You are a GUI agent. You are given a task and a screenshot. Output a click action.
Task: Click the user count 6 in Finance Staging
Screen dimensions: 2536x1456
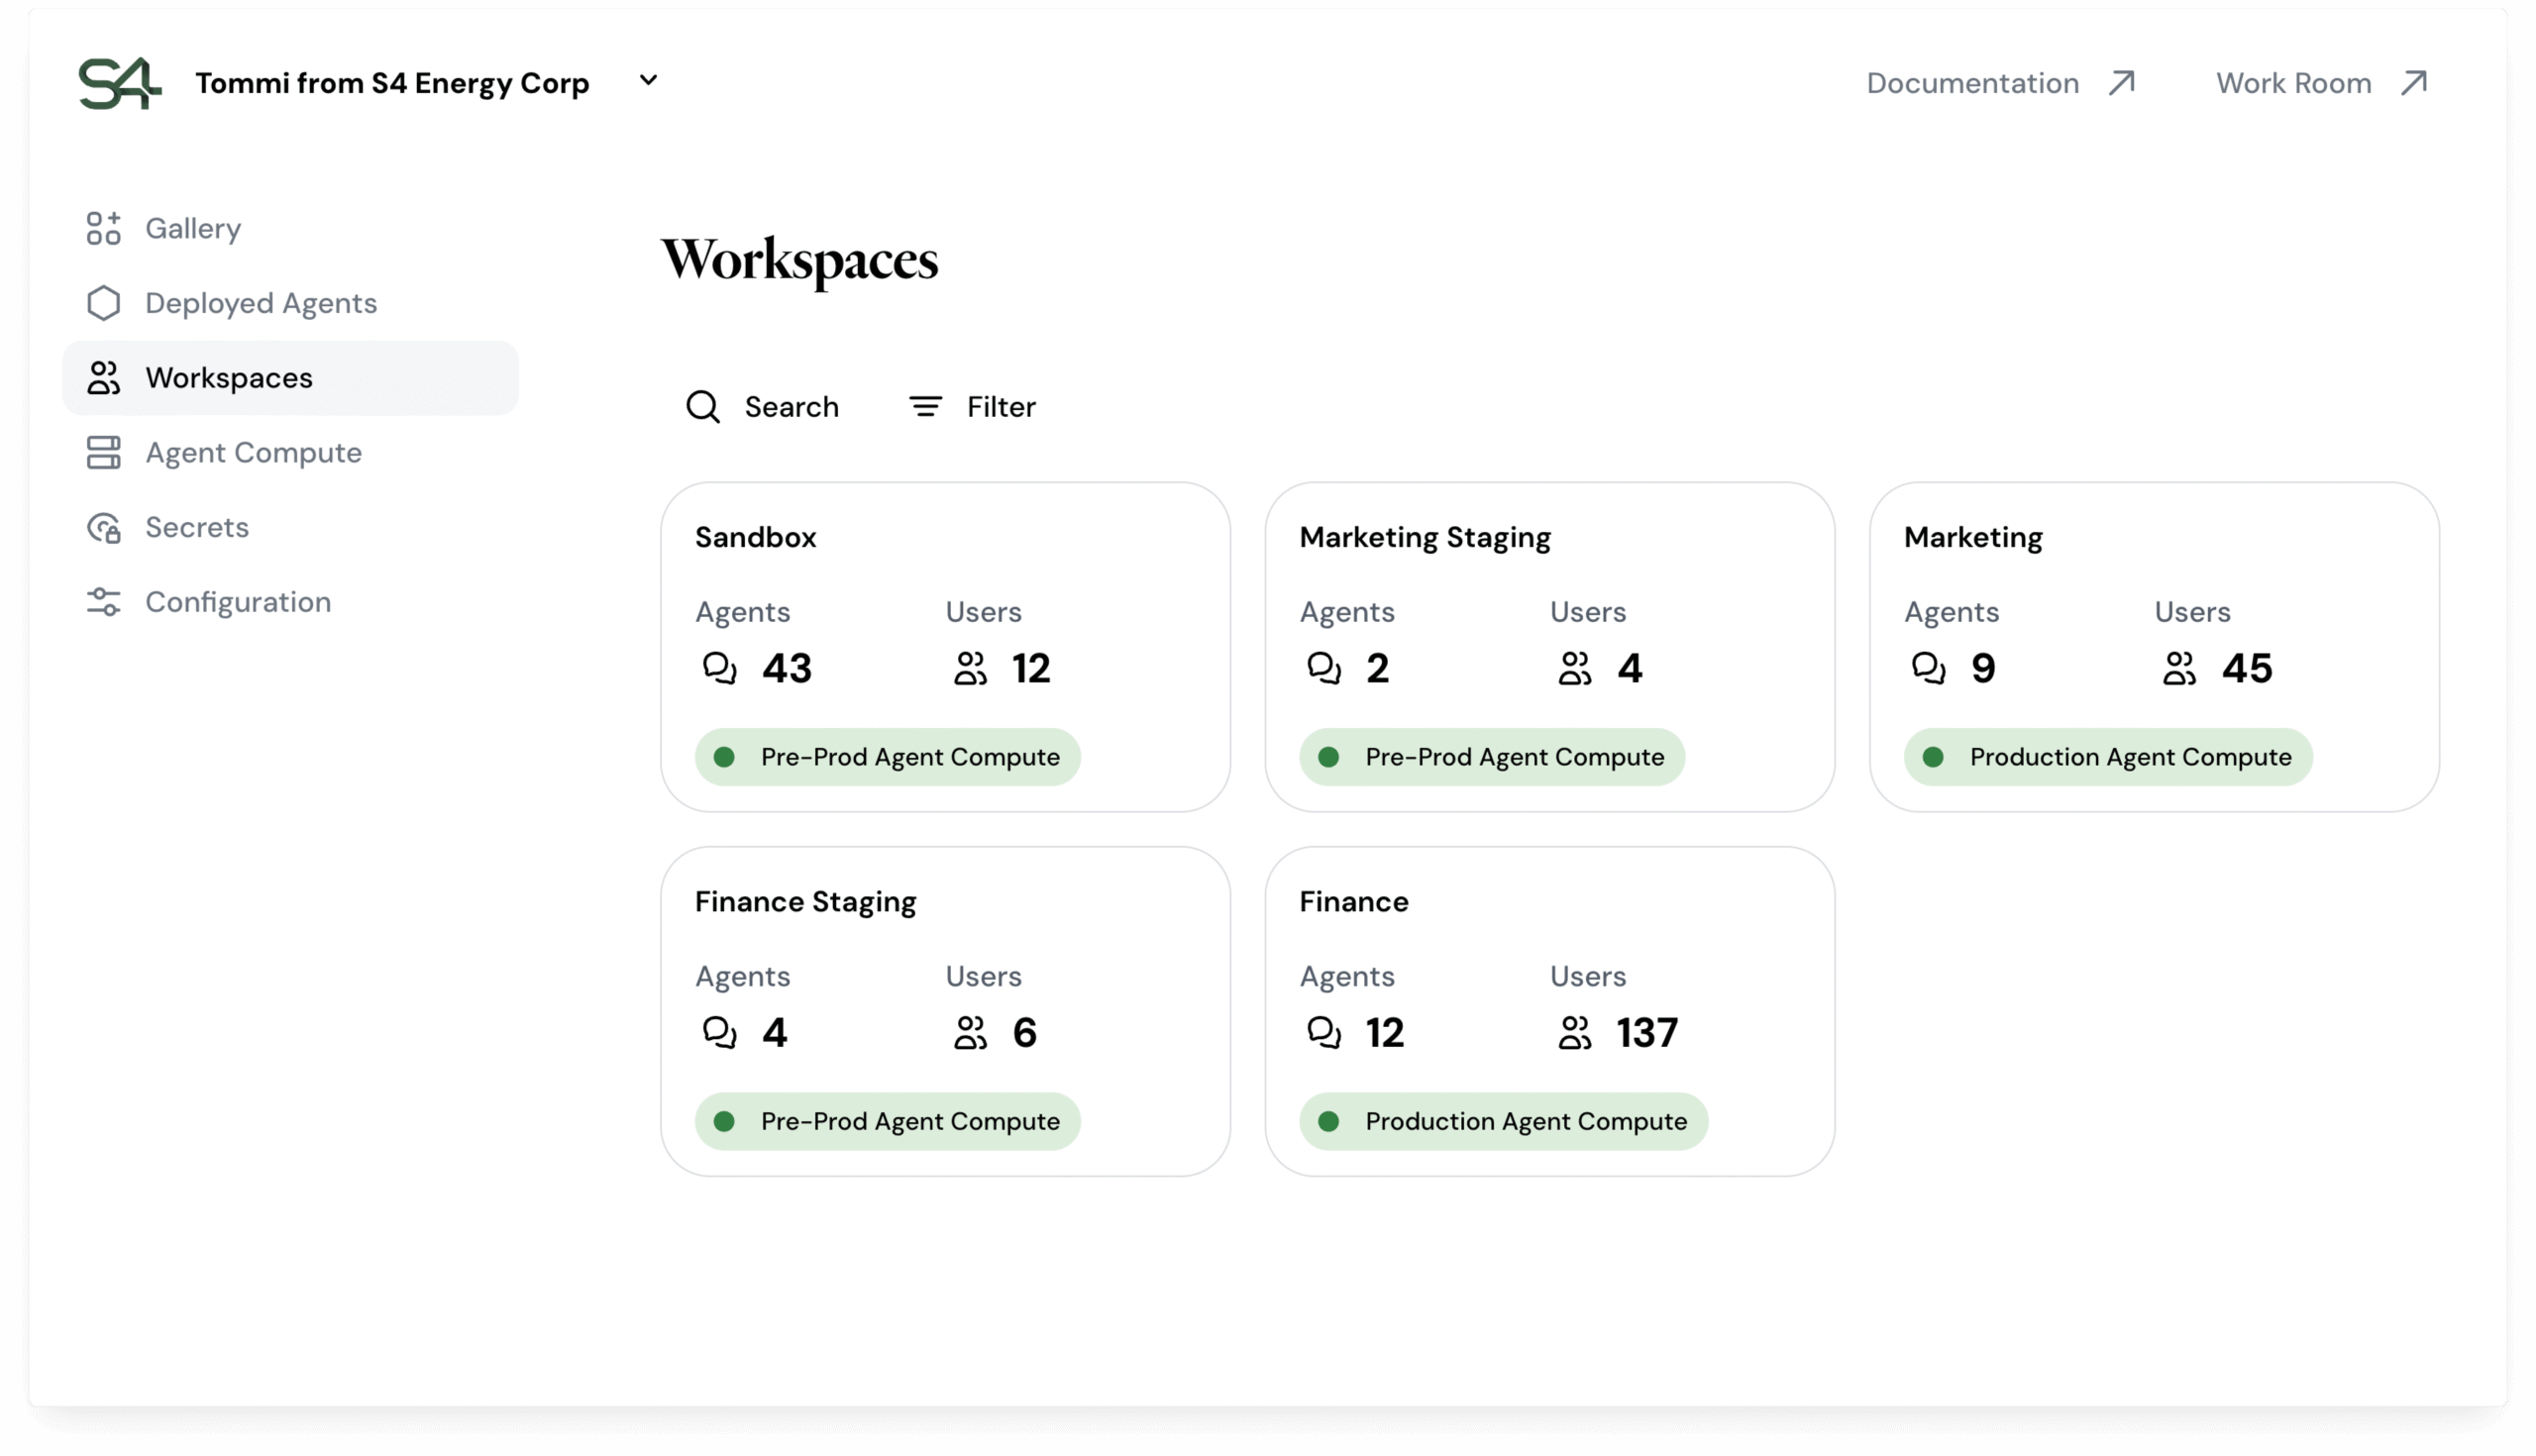[x=1024, y=1032]
